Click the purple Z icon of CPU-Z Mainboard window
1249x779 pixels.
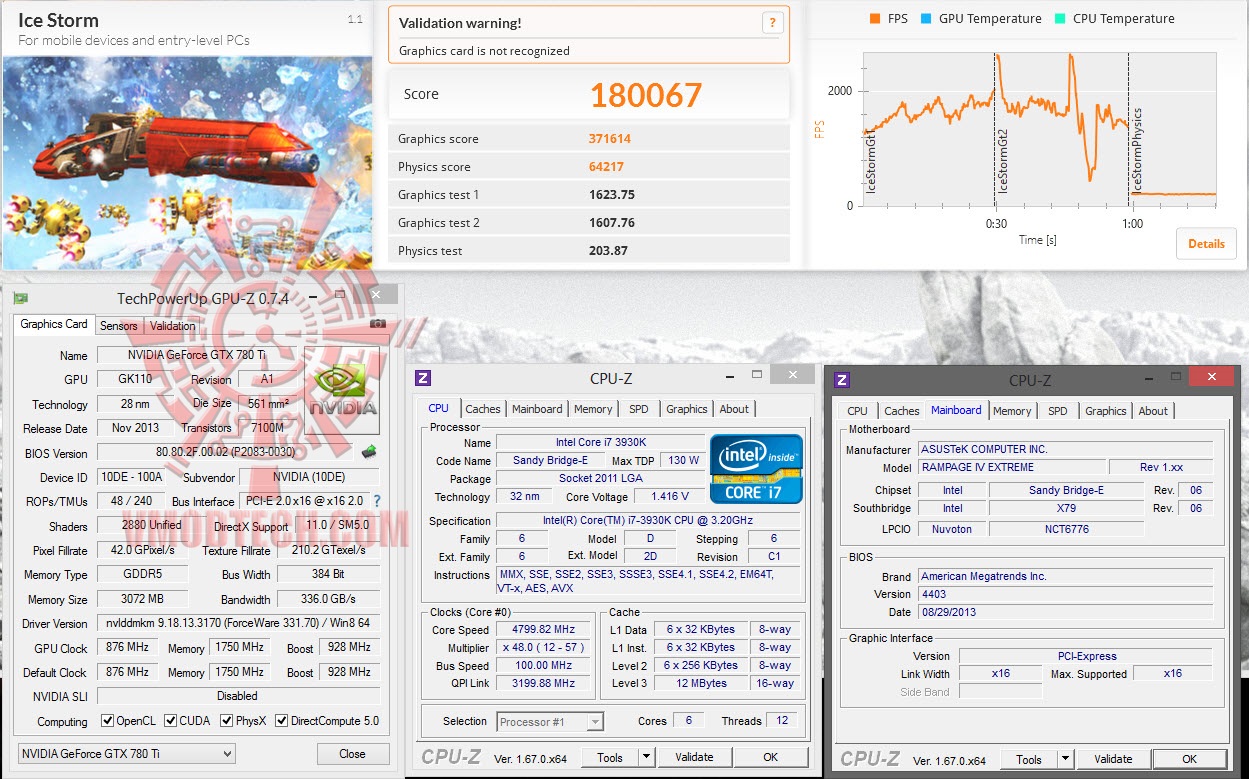842,380
